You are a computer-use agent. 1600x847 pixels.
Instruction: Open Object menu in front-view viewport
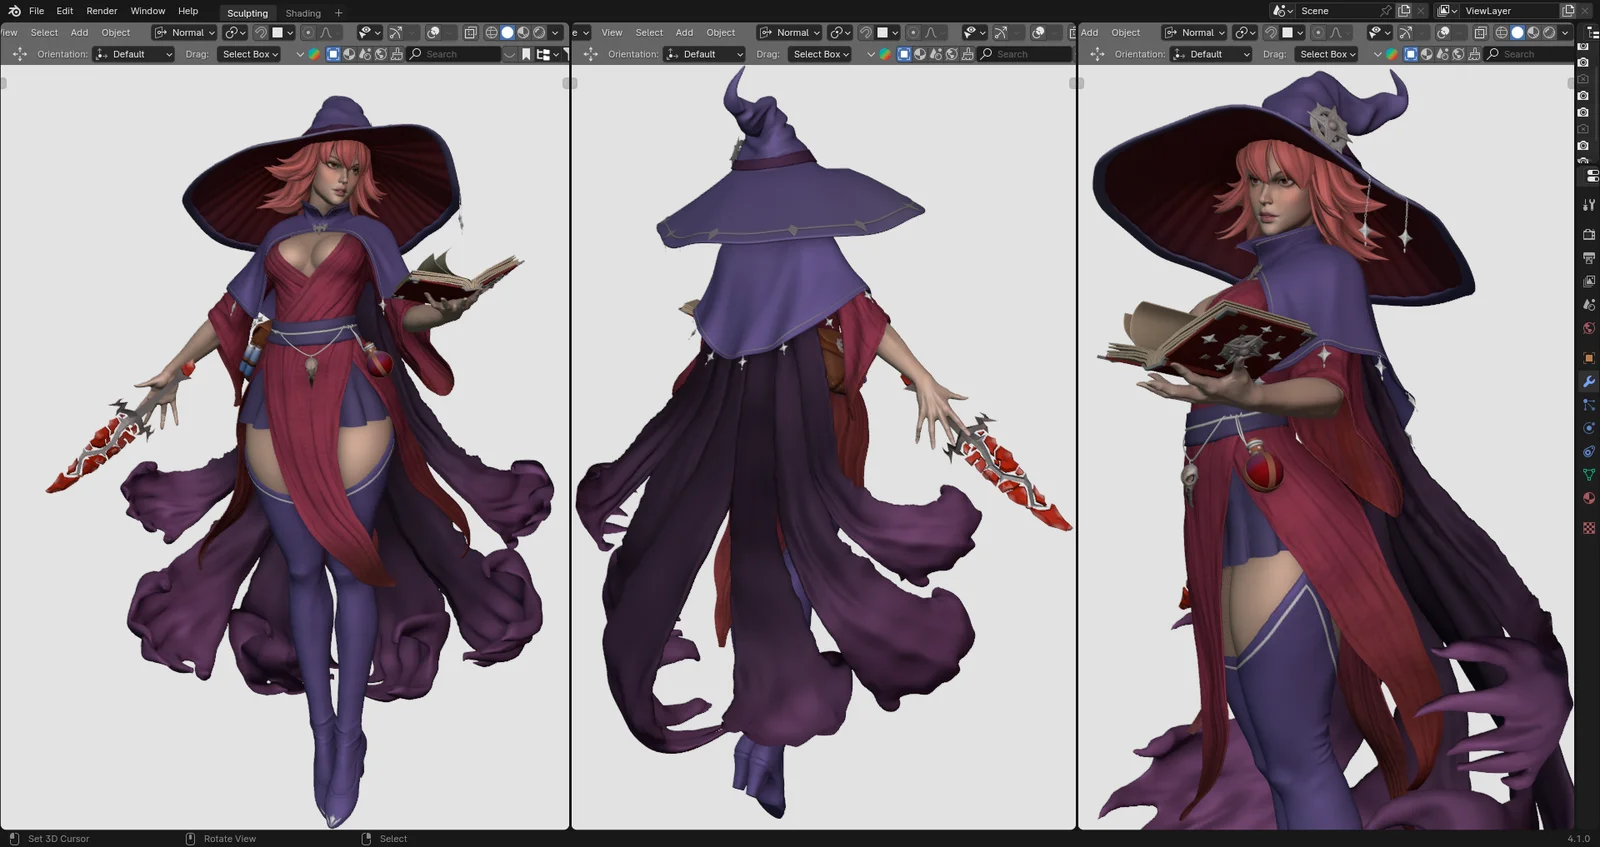click(x=116, y=32)
